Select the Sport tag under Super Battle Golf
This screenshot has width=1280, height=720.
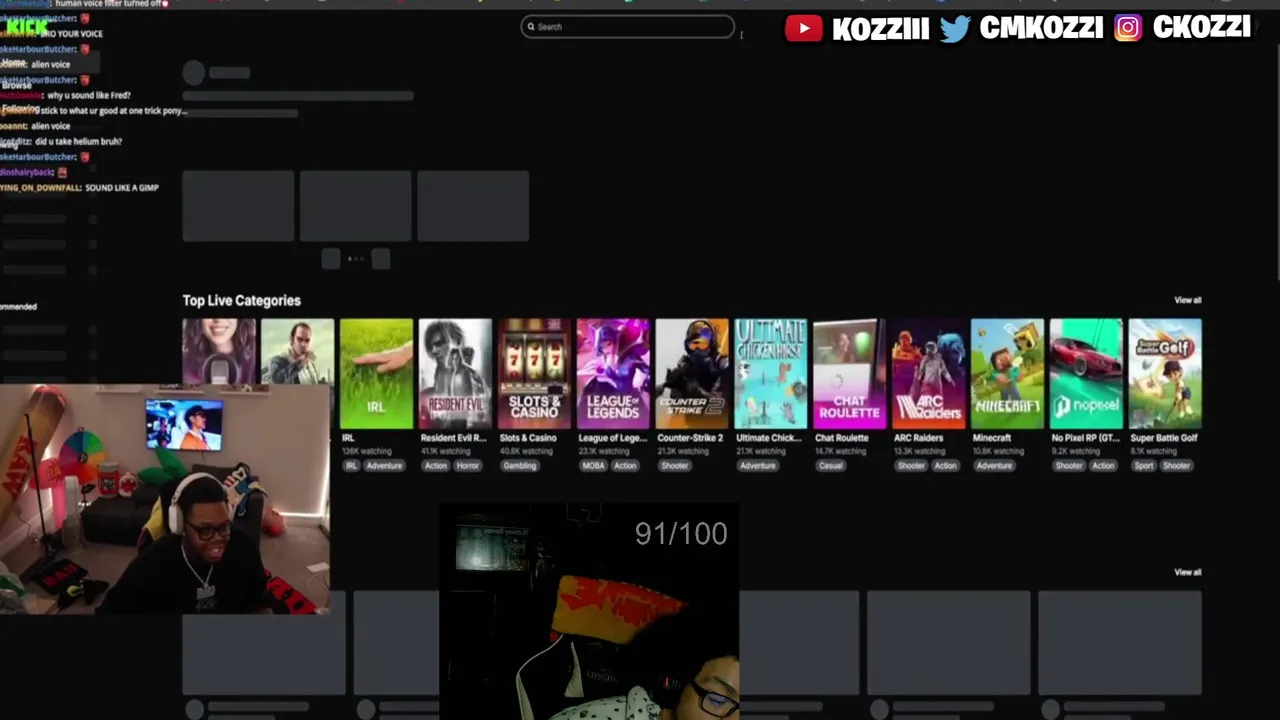(x=1144, y=466)
